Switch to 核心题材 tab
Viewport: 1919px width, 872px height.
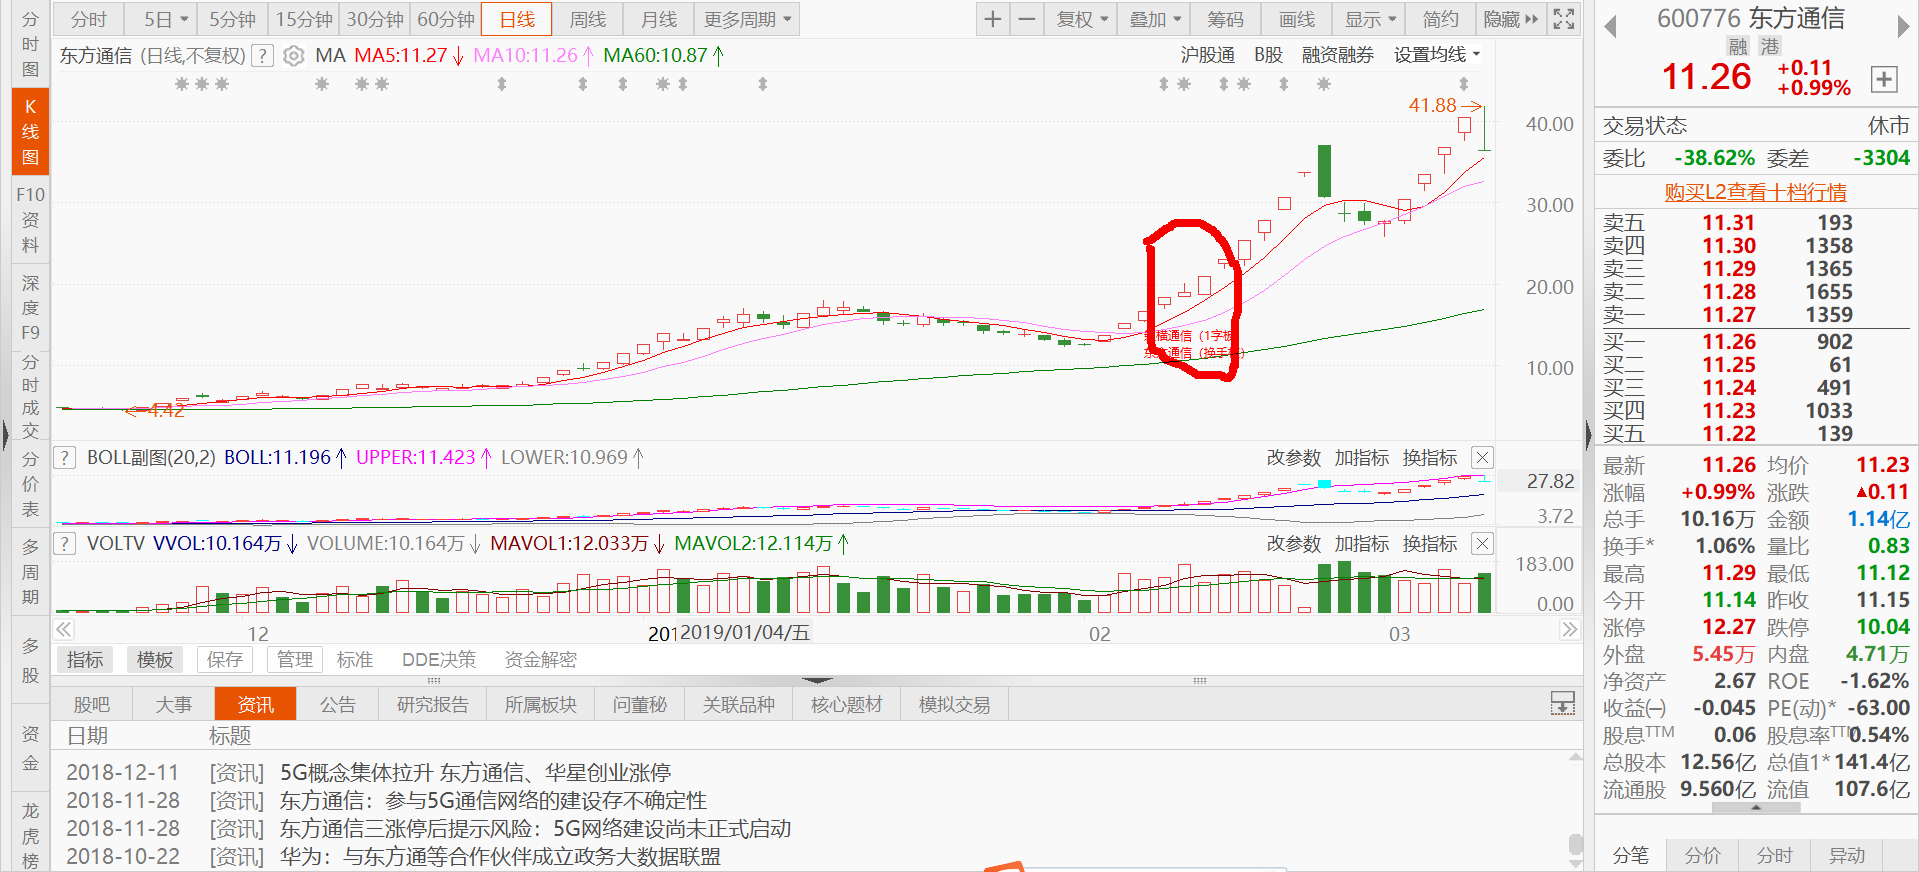(x=846, y=704)
